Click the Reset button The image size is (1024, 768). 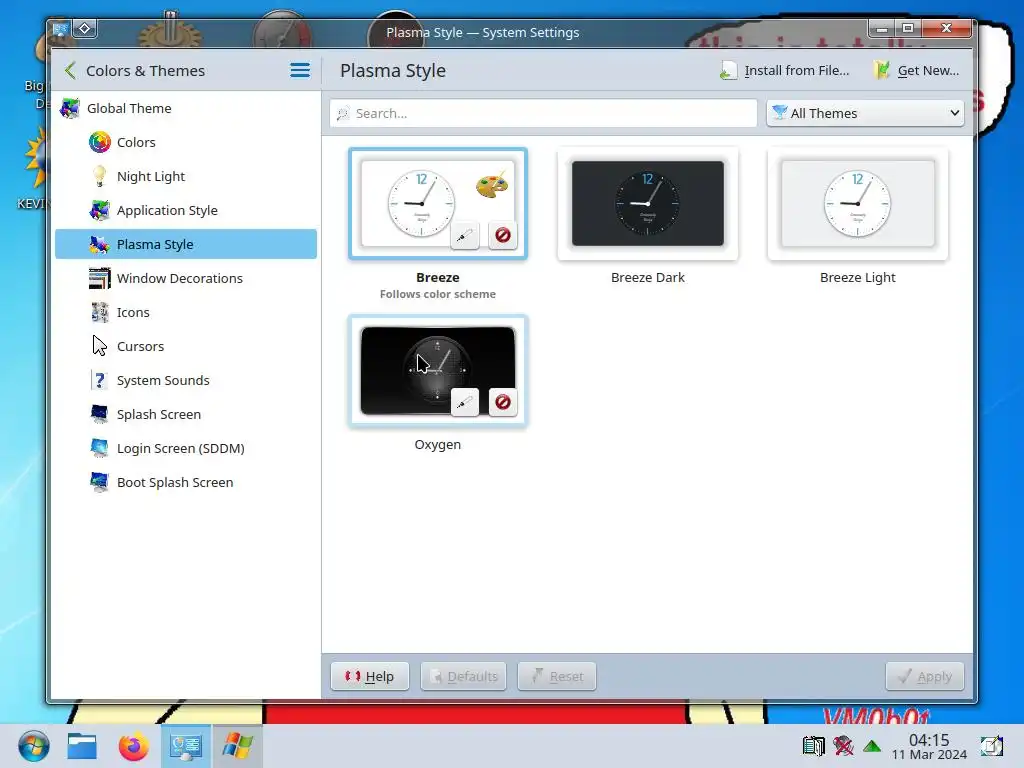click(x=557, y=677)
